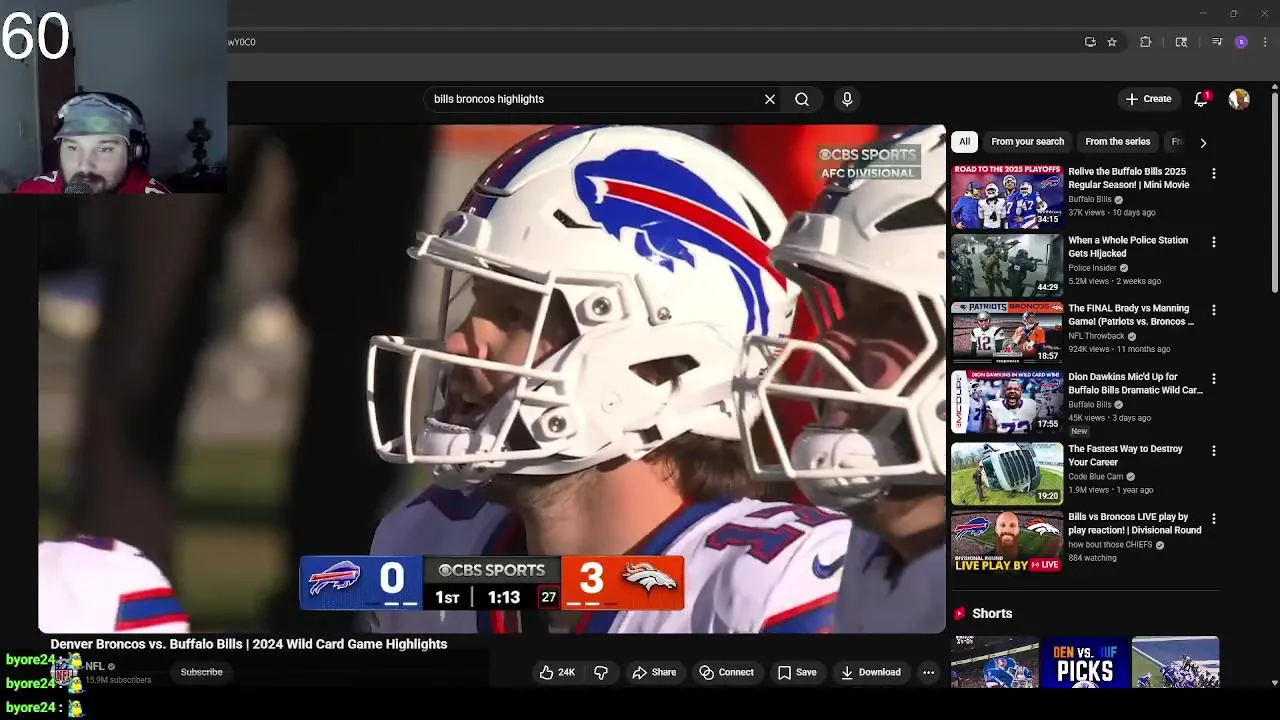Dislike the video with thumbs down
The height and width of the screenshot is (720, 1280).
601,672
